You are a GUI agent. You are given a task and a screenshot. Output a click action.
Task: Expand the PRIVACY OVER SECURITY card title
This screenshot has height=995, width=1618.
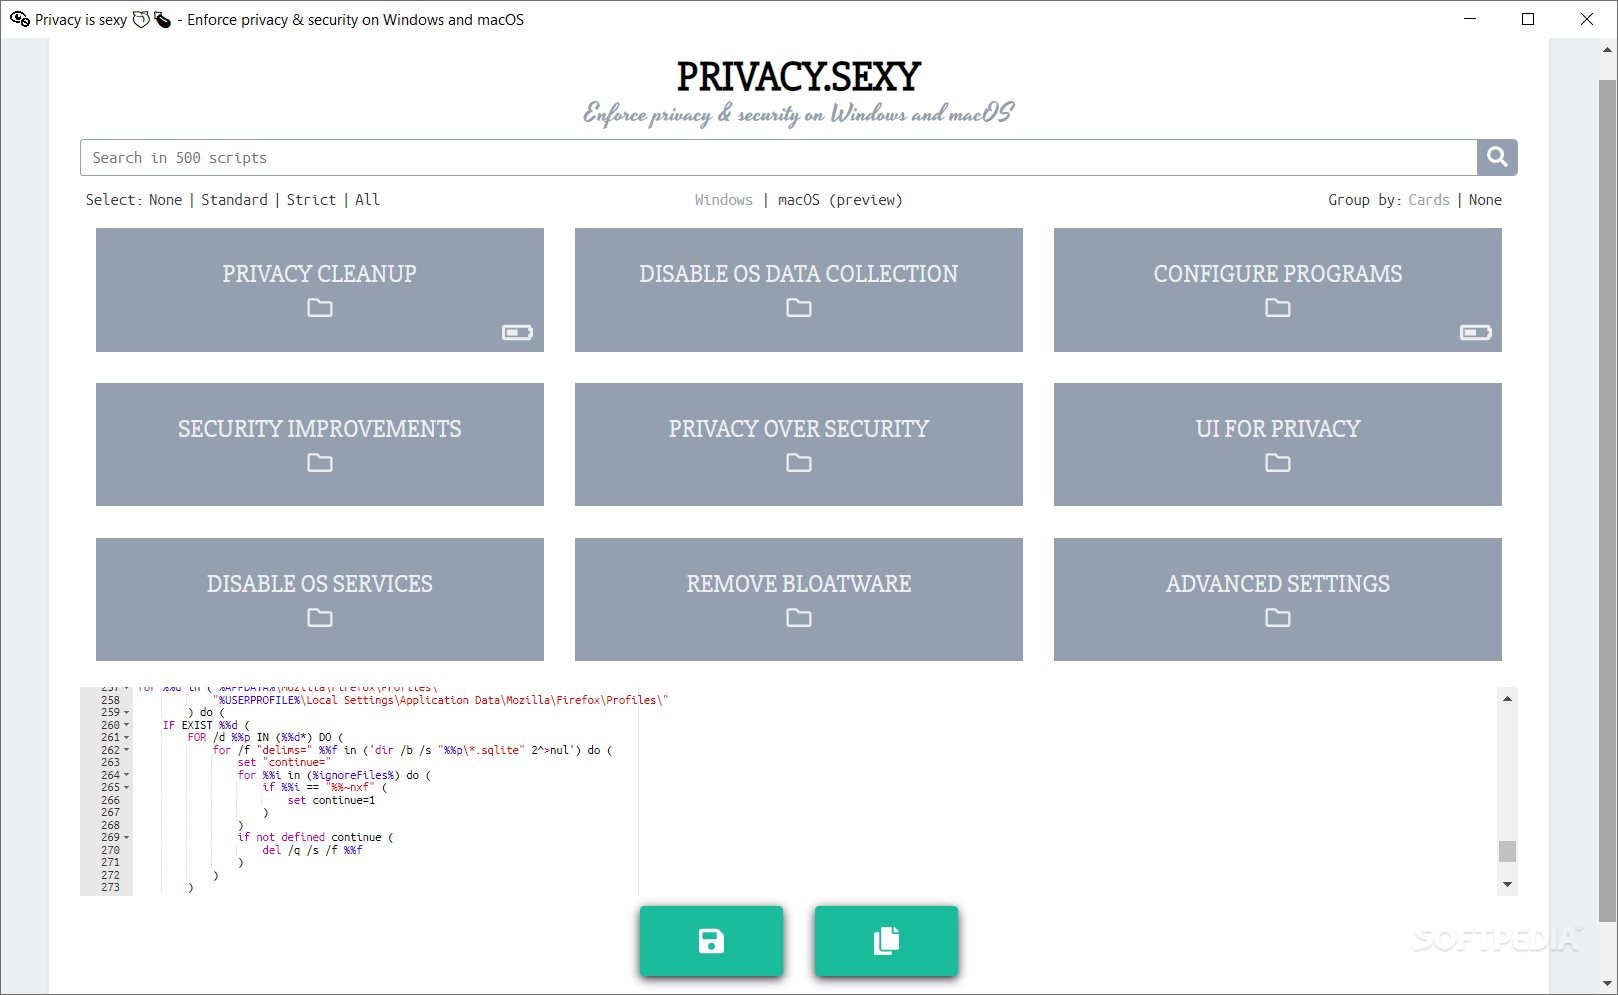pyautogui.click(x=799, y=429)
